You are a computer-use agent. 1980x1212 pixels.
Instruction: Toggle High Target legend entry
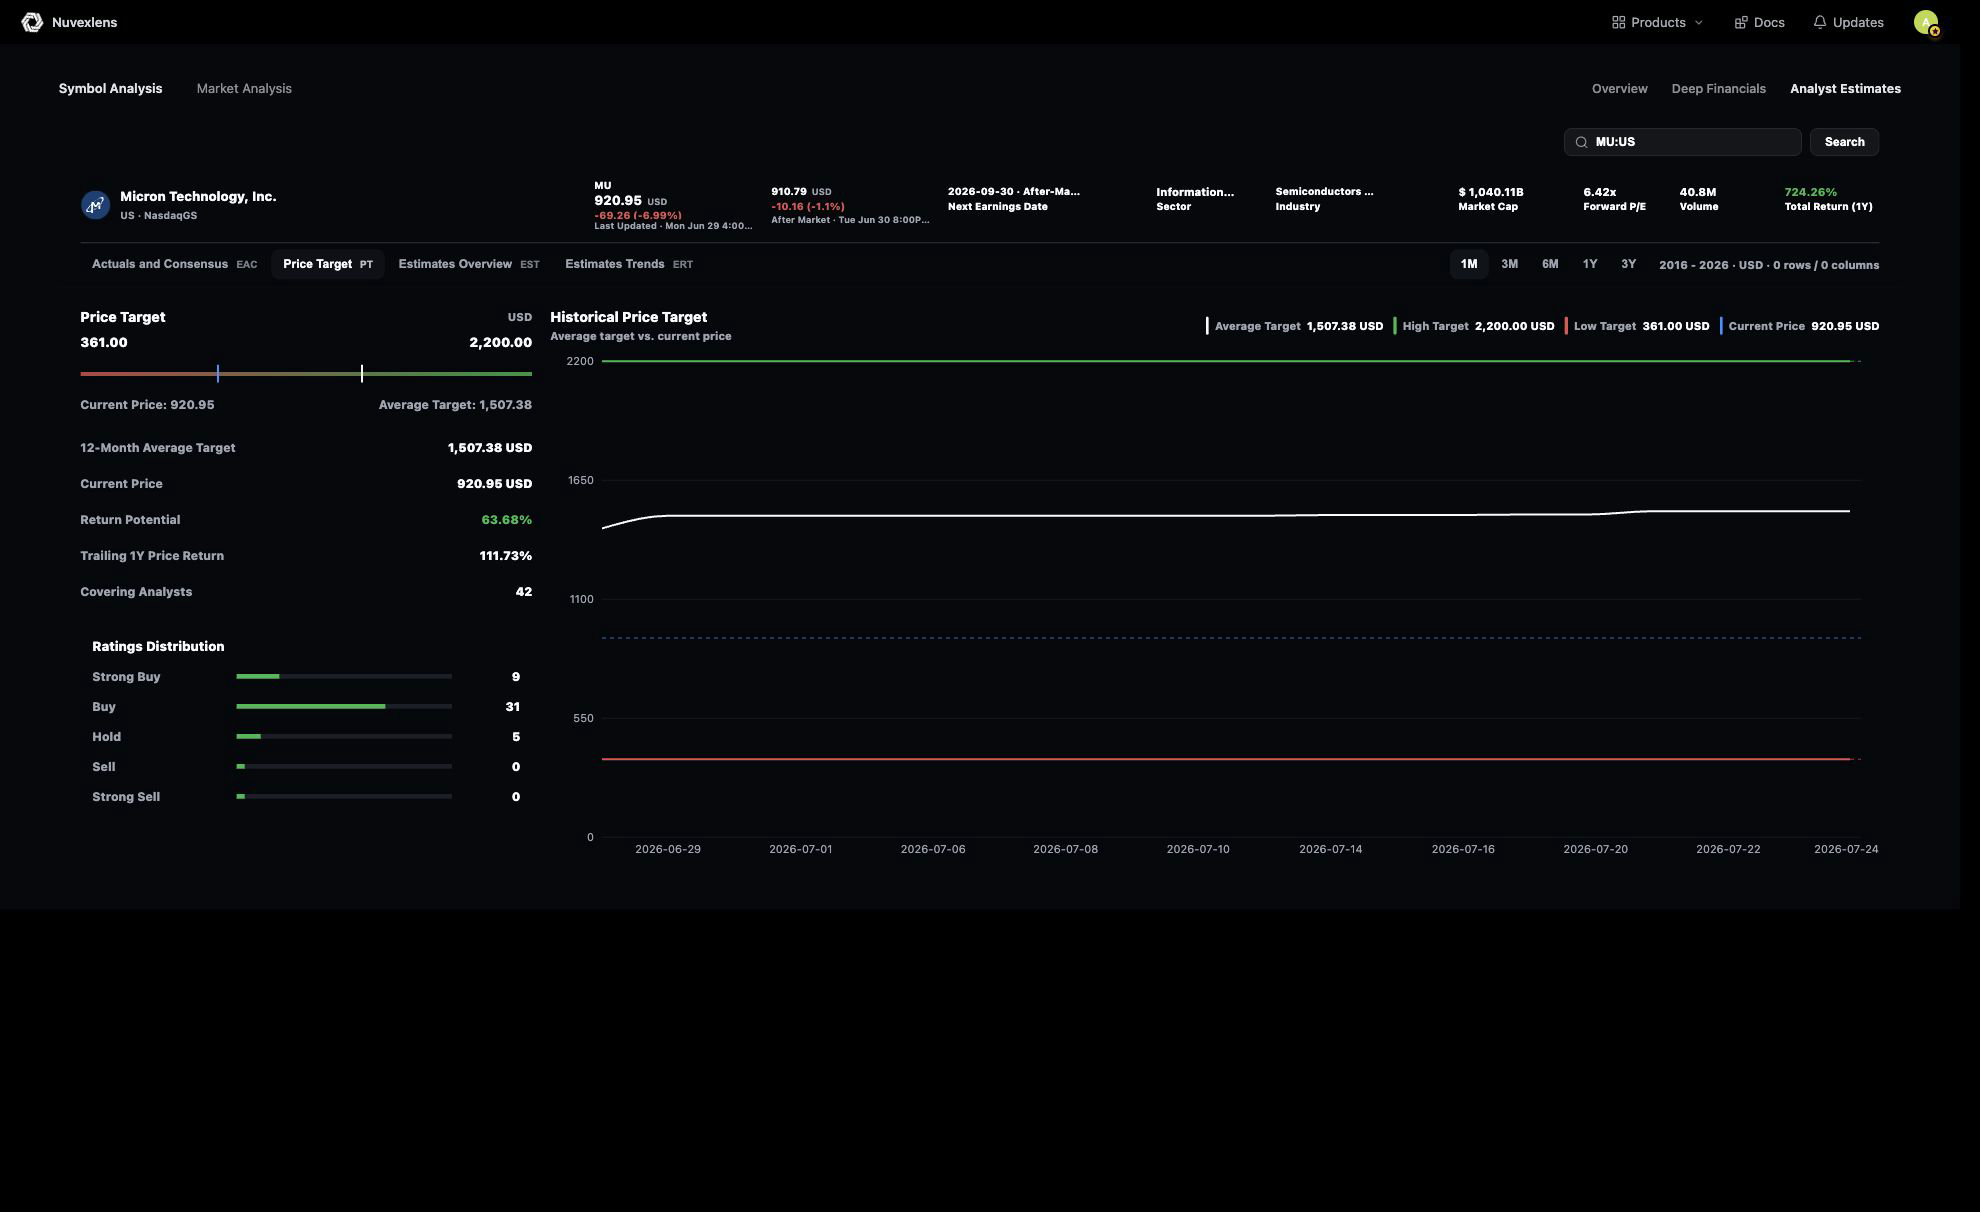coord(1474,326)
